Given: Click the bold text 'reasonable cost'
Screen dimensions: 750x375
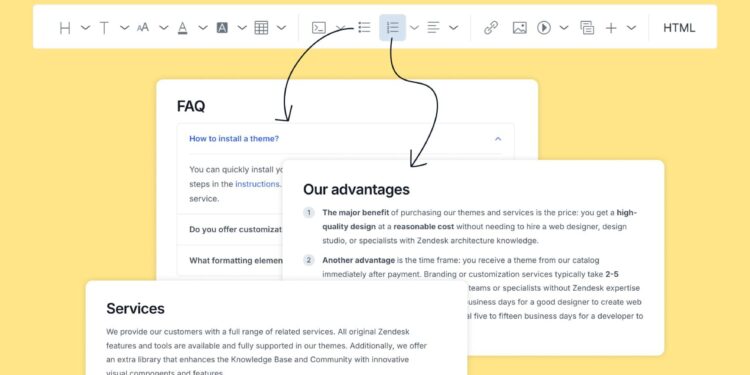Looking at the screenshot, I should tap(424, 226).
